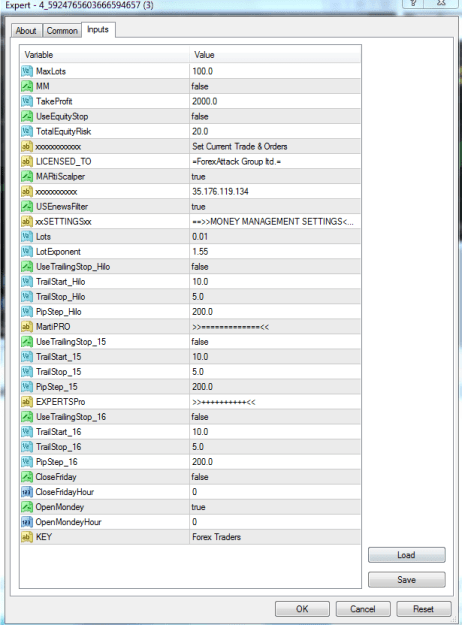Click the Variable column header

[x=104, y=55]
